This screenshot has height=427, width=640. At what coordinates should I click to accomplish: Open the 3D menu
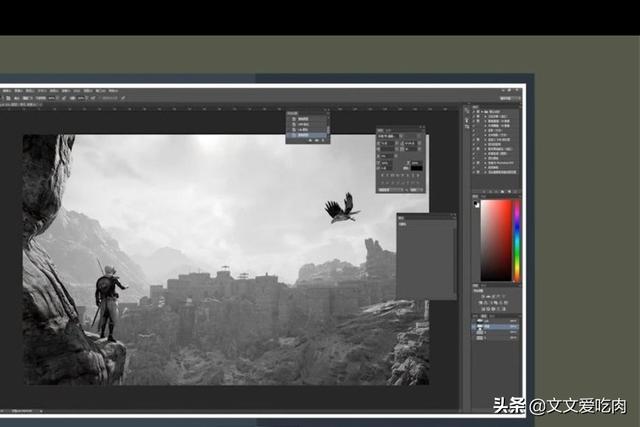tap(77, 91)
